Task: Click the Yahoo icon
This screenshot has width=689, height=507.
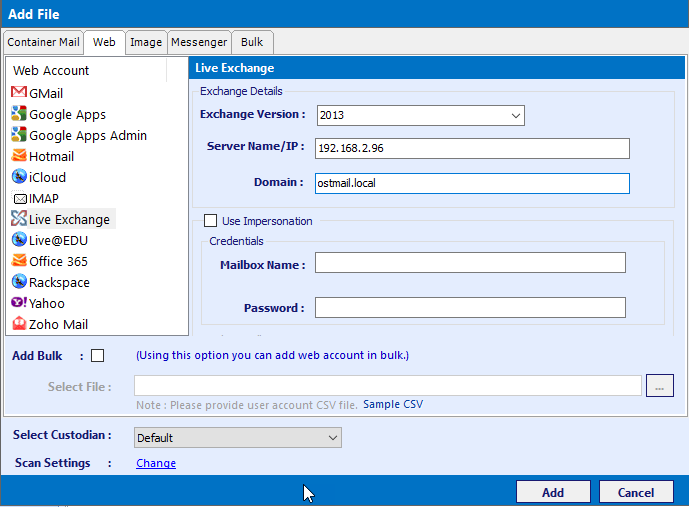Action: click(x=19, y=302)
